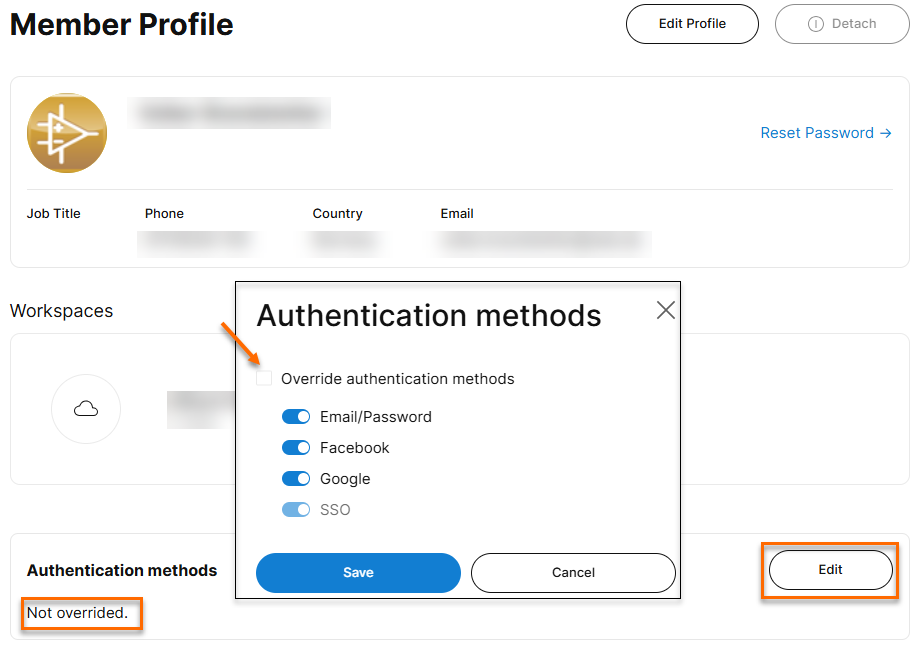Select the "Not overridded." status text

click(x=78, y=613)
